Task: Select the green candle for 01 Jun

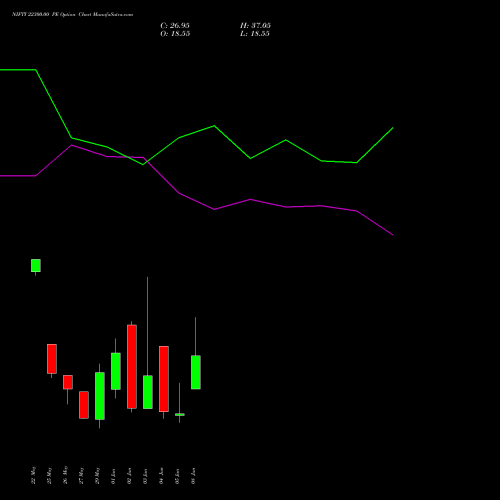Action: point(116,371)
